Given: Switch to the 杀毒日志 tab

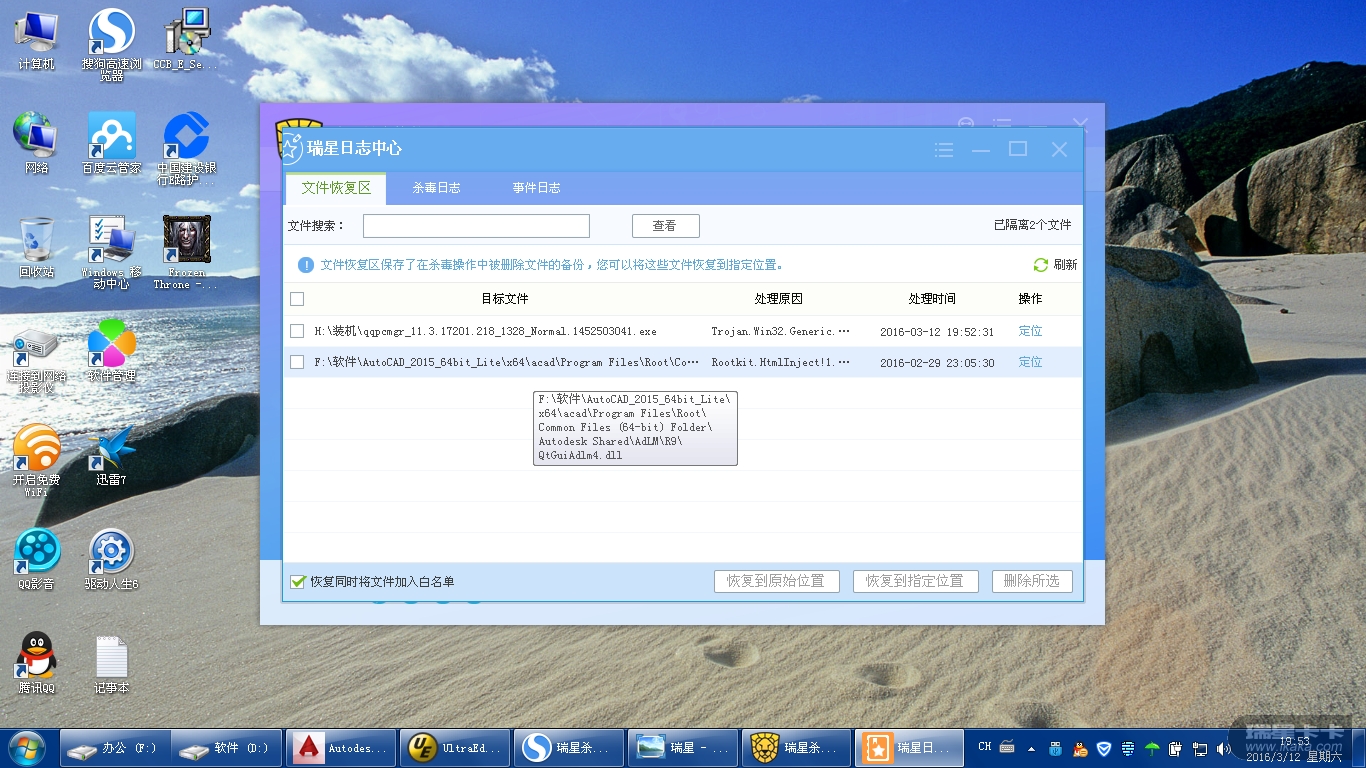Looking at the screenshot, I should point(436,188).
